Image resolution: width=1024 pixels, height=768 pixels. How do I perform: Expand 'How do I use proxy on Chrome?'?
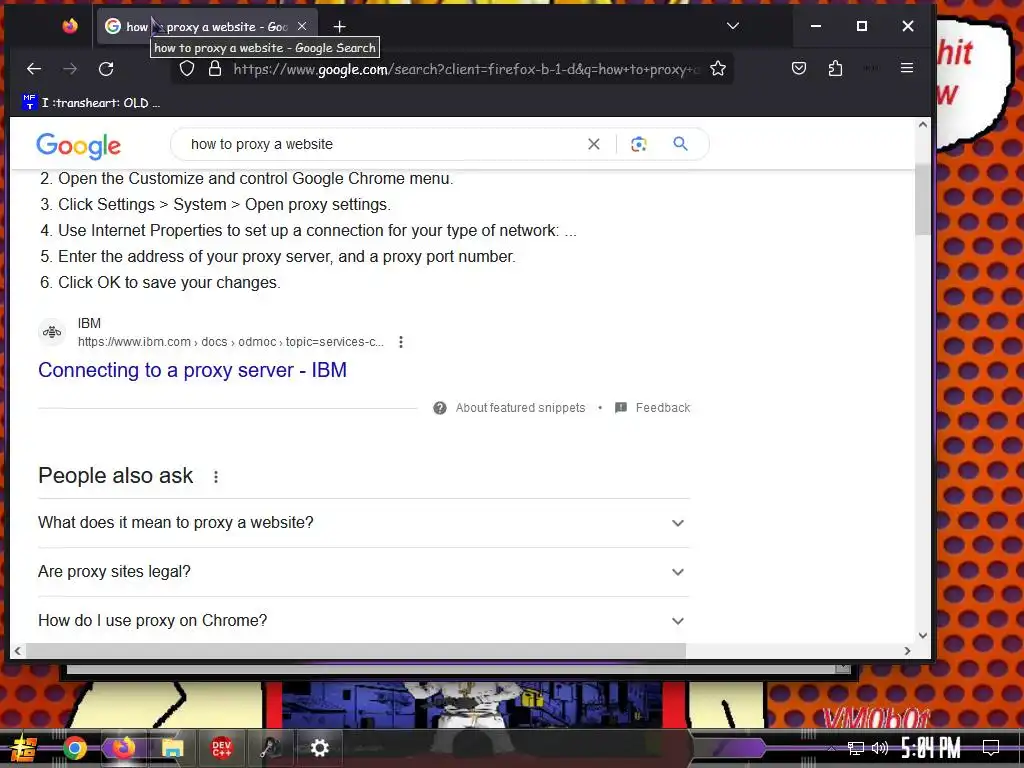coord(364,621)
